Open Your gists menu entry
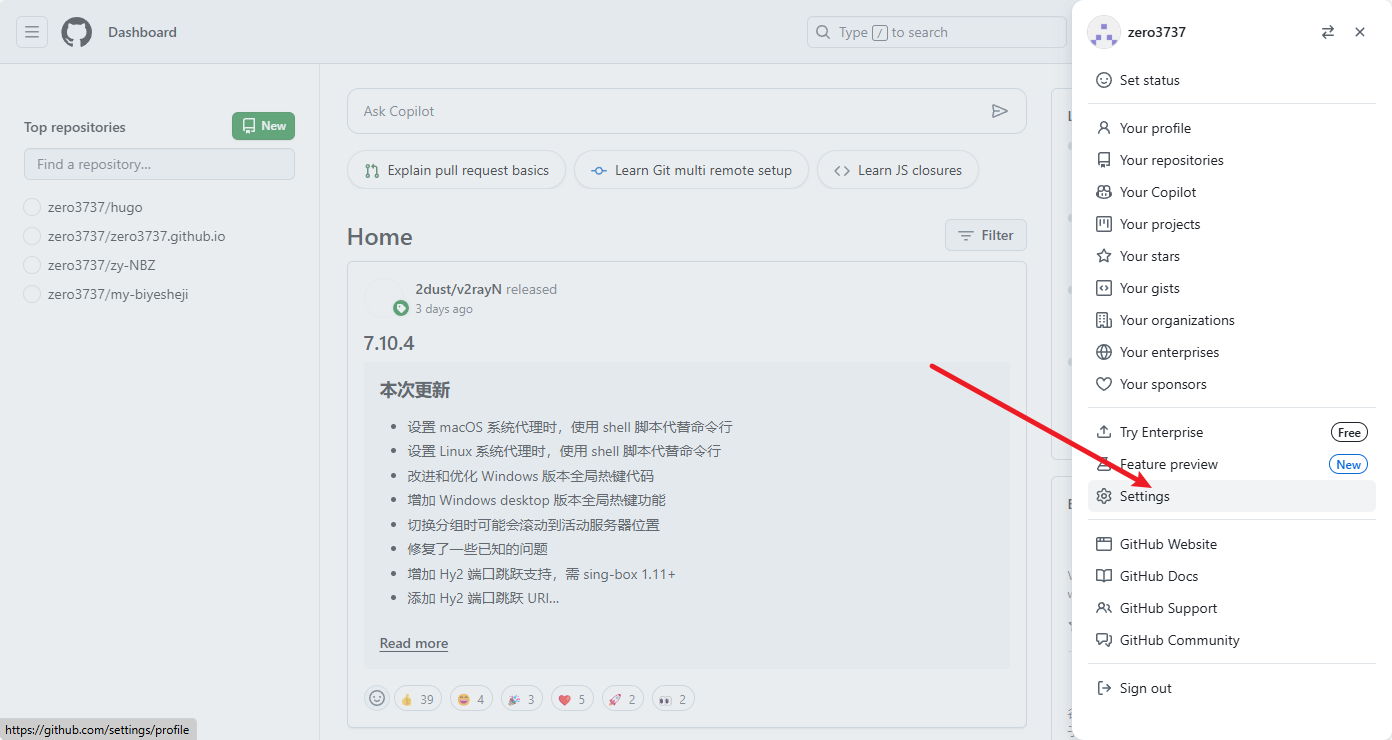Viewport: 1392px width, 740px height. 1232,288
